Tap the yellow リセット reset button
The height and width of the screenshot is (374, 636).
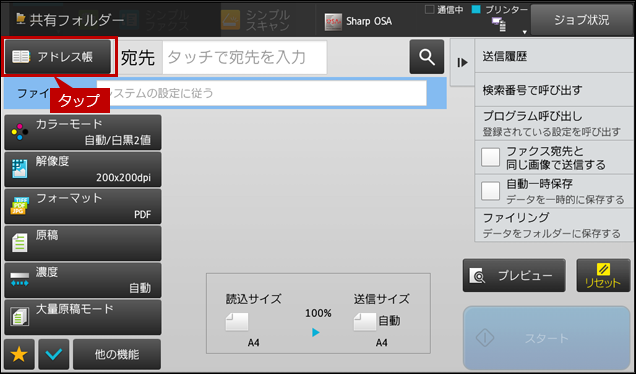[603, 275]
